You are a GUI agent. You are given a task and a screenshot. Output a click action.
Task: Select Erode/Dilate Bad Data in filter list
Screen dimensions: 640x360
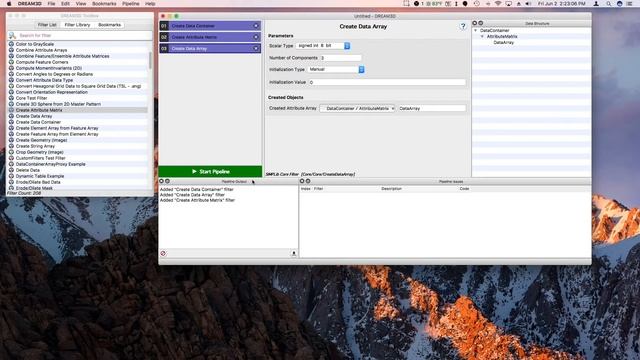78,182
